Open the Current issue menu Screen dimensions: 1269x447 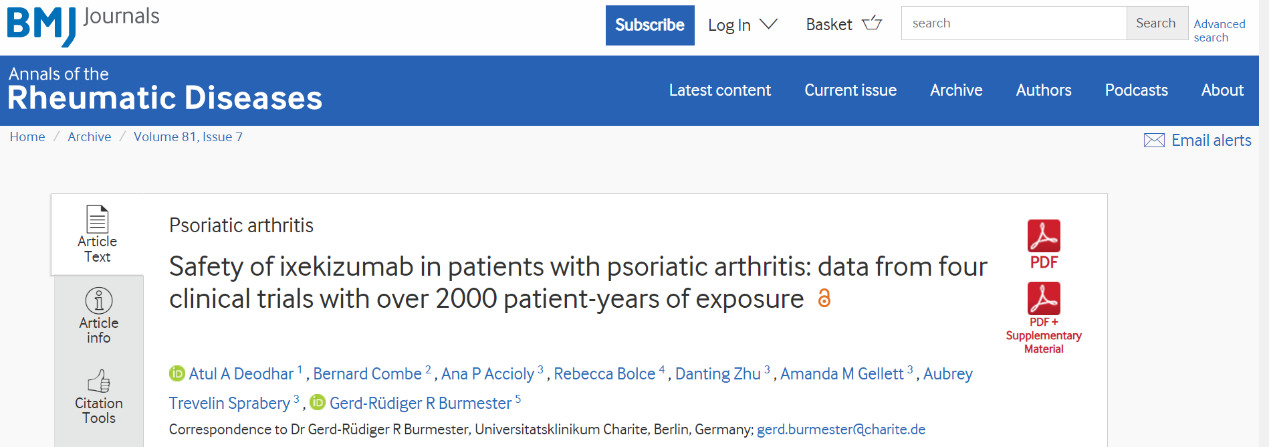pyautogui.click(x=851, y=90)
